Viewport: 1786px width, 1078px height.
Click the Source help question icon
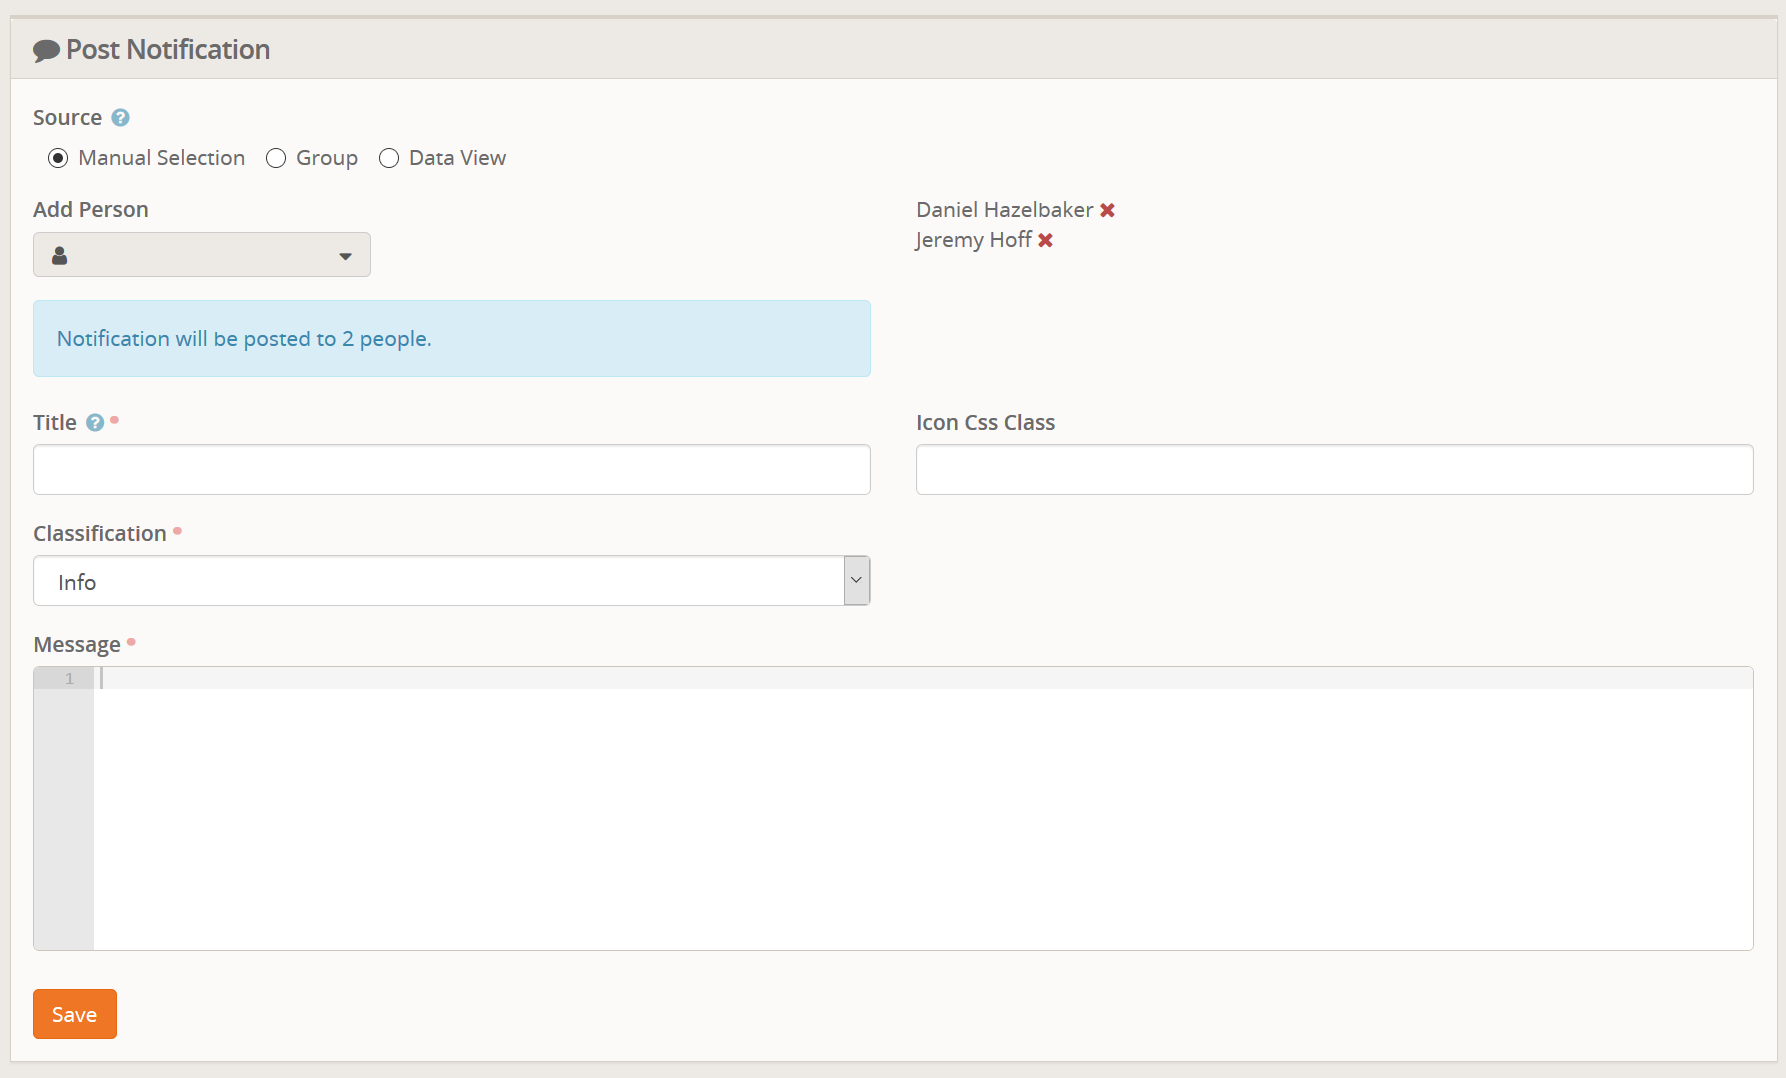120,118
